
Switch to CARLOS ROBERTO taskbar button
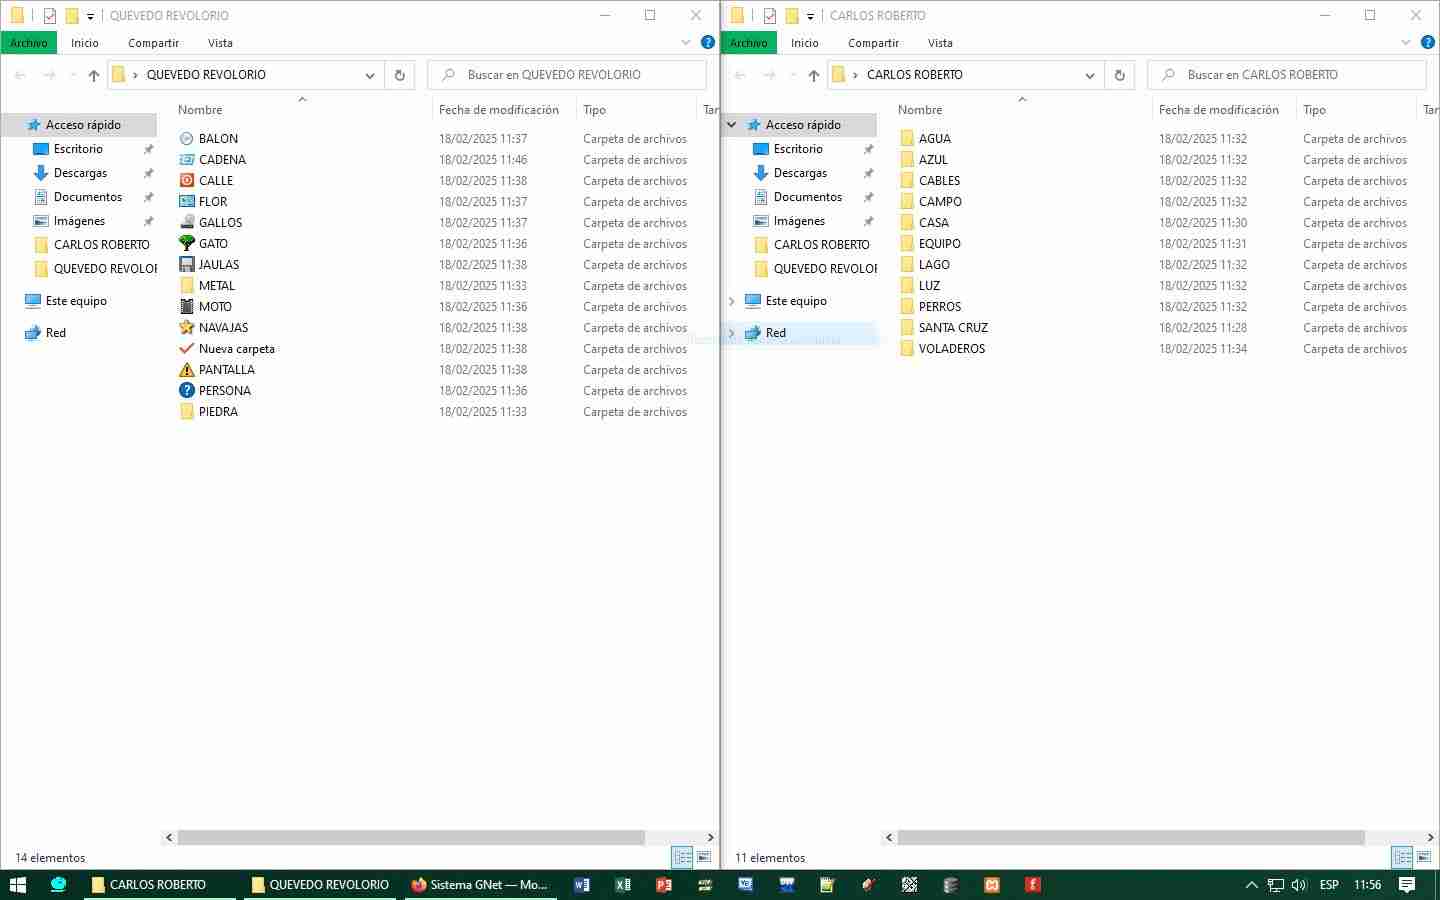pos(160,885)
